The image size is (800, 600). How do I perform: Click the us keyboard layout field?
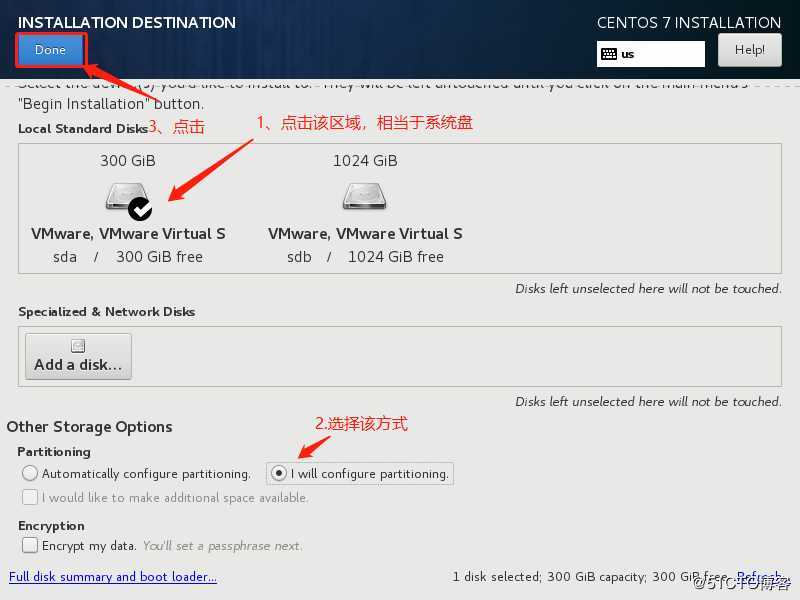tap(651, 54)
